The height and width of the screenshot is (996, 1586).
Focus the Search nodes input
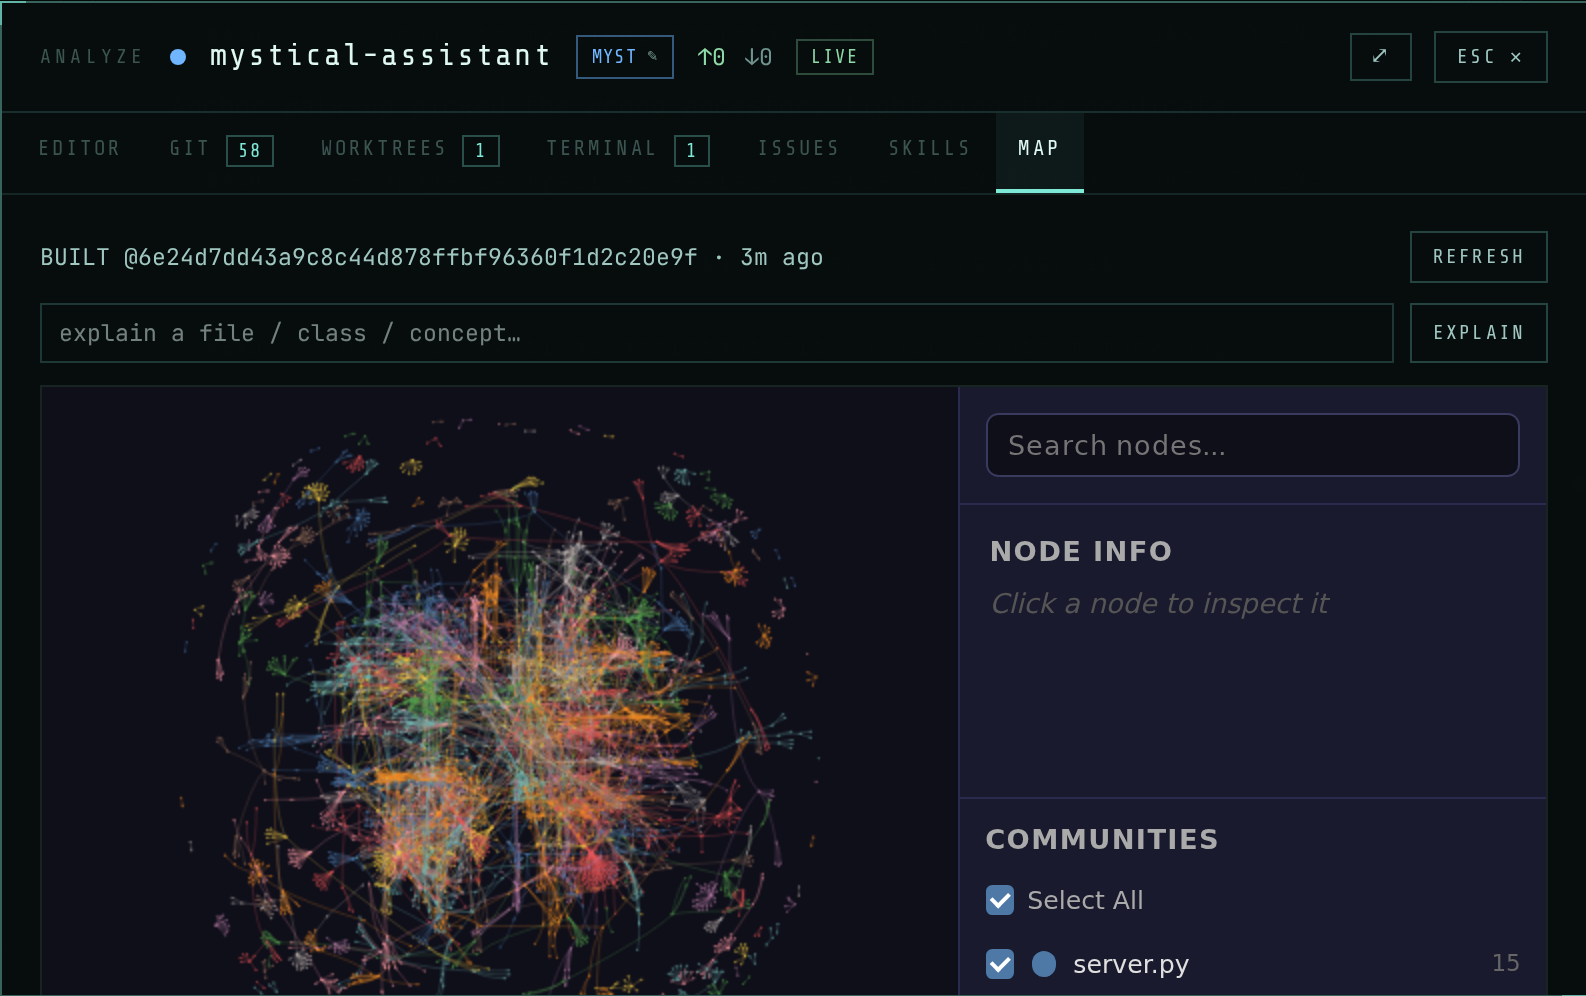coord(1252,445)
